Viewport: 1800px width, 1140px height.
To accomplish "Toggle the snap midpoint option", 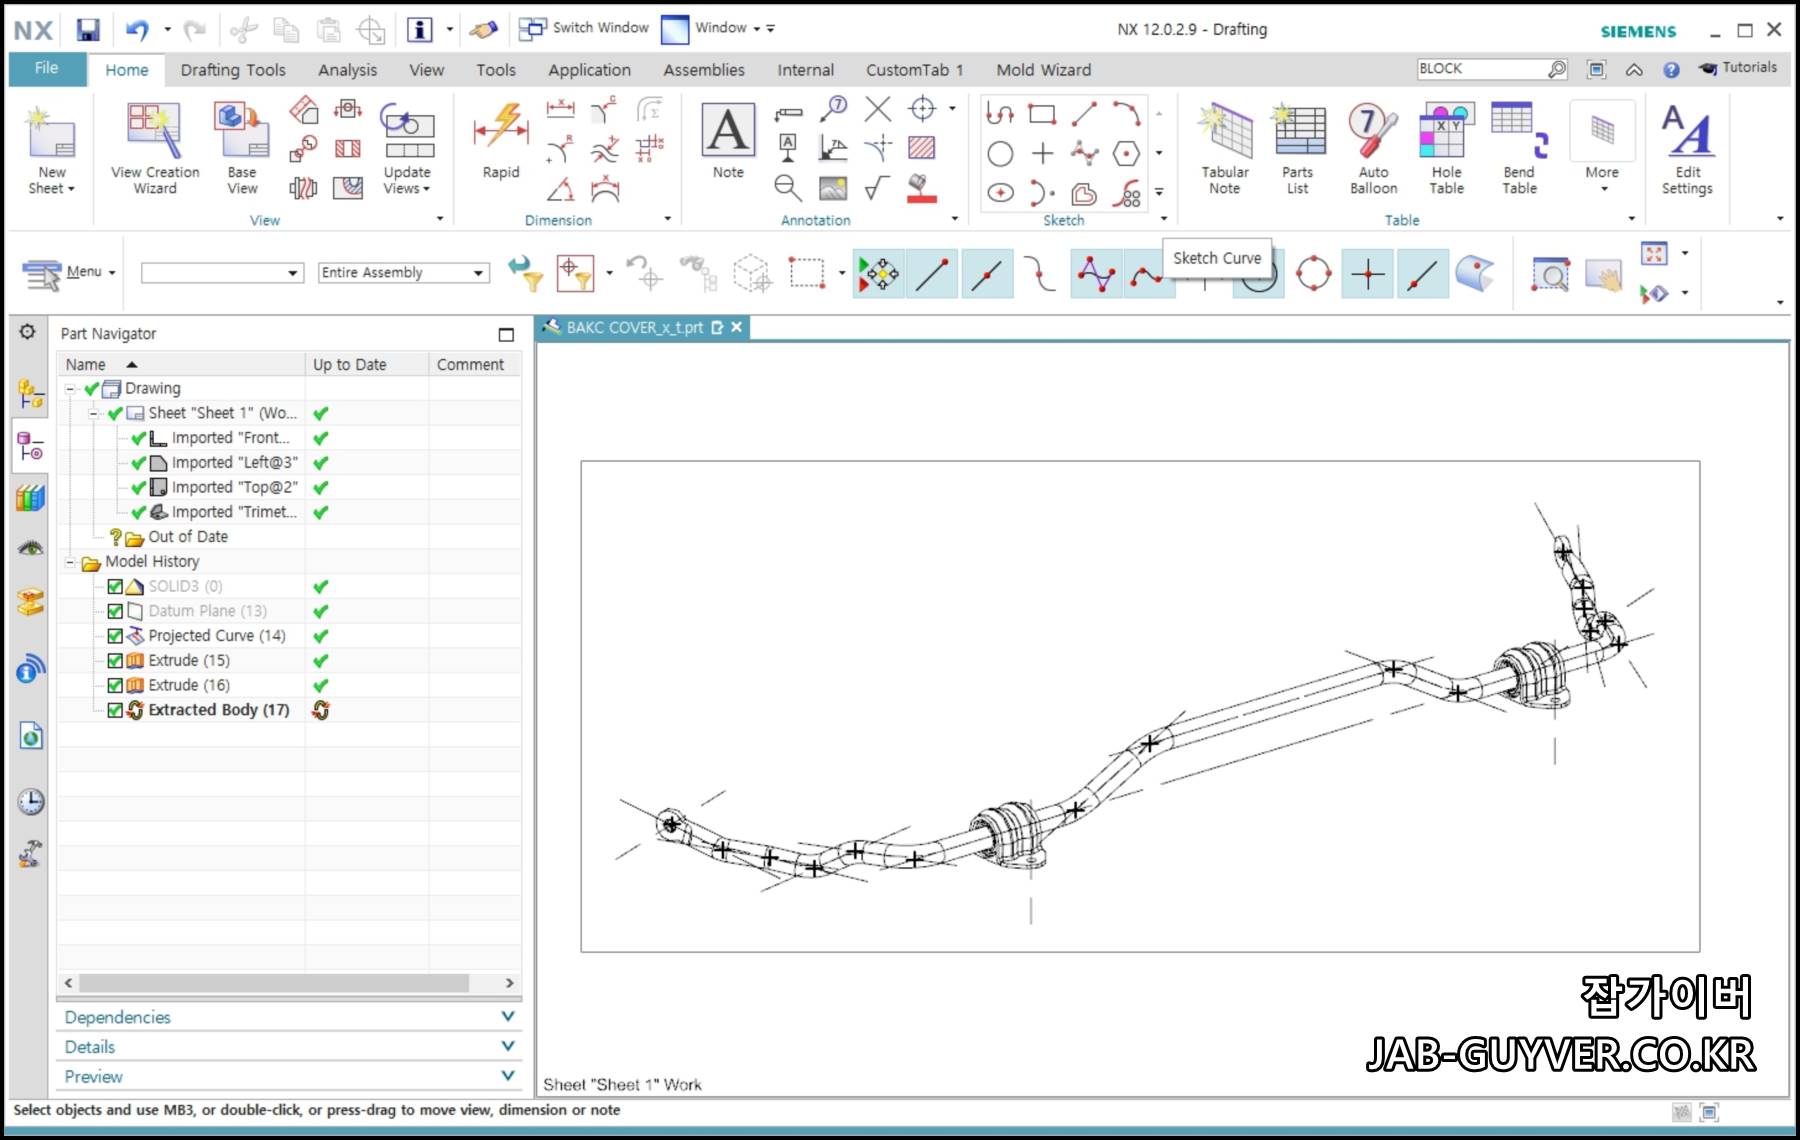I will click(x=987, y=273).
